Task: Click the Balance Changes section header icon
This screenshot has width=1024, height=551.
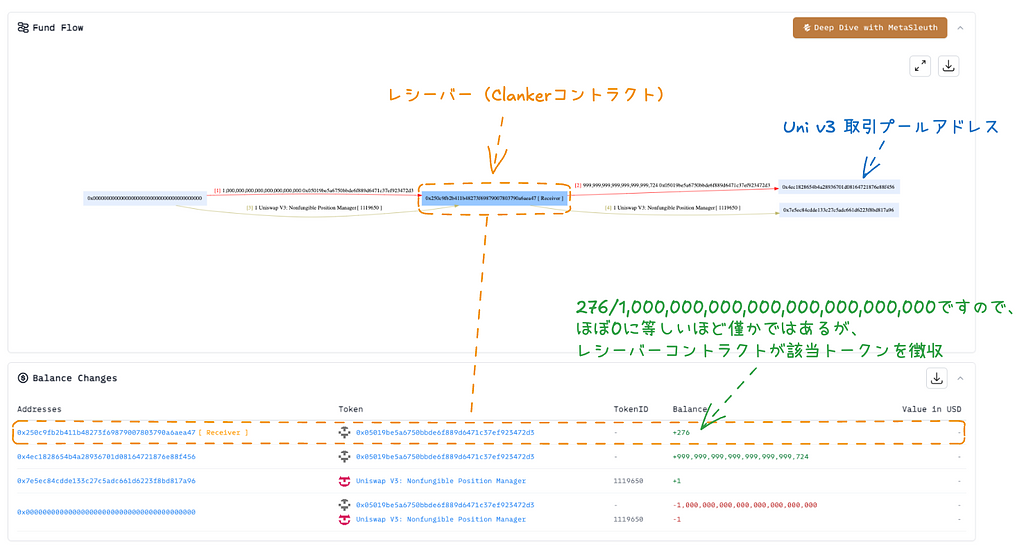Action: 23,378
